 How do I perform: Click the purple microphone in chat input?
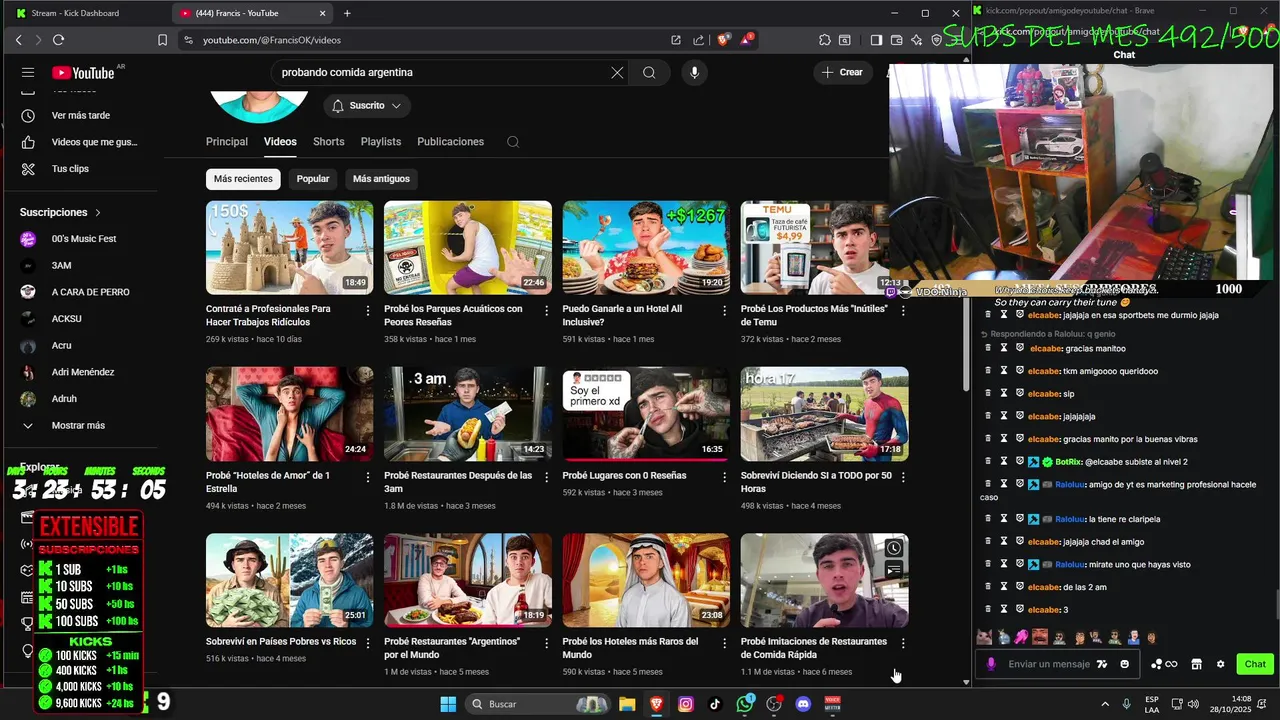click(991, 664)
